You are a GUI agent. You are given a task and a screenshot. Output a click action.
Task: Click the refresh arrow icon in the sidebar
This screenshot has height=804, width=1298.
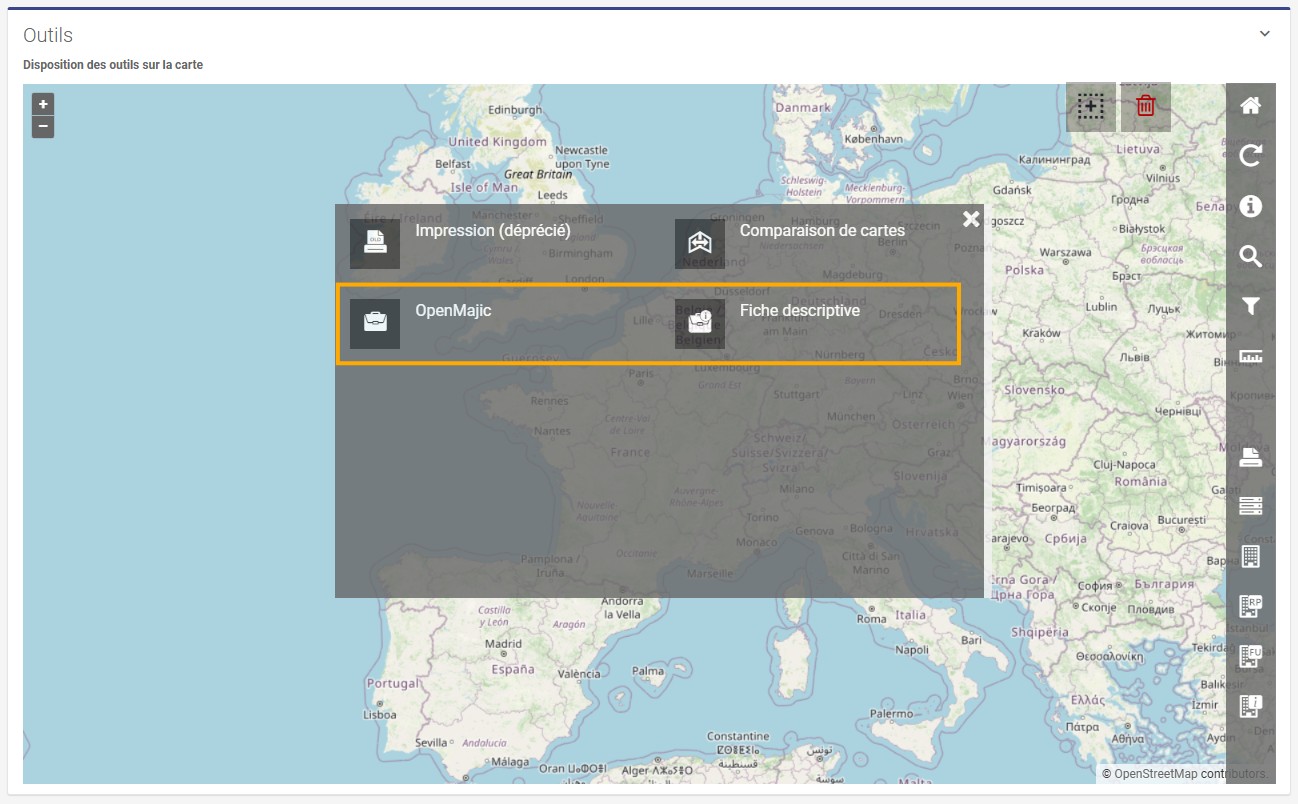[1250, 156]
